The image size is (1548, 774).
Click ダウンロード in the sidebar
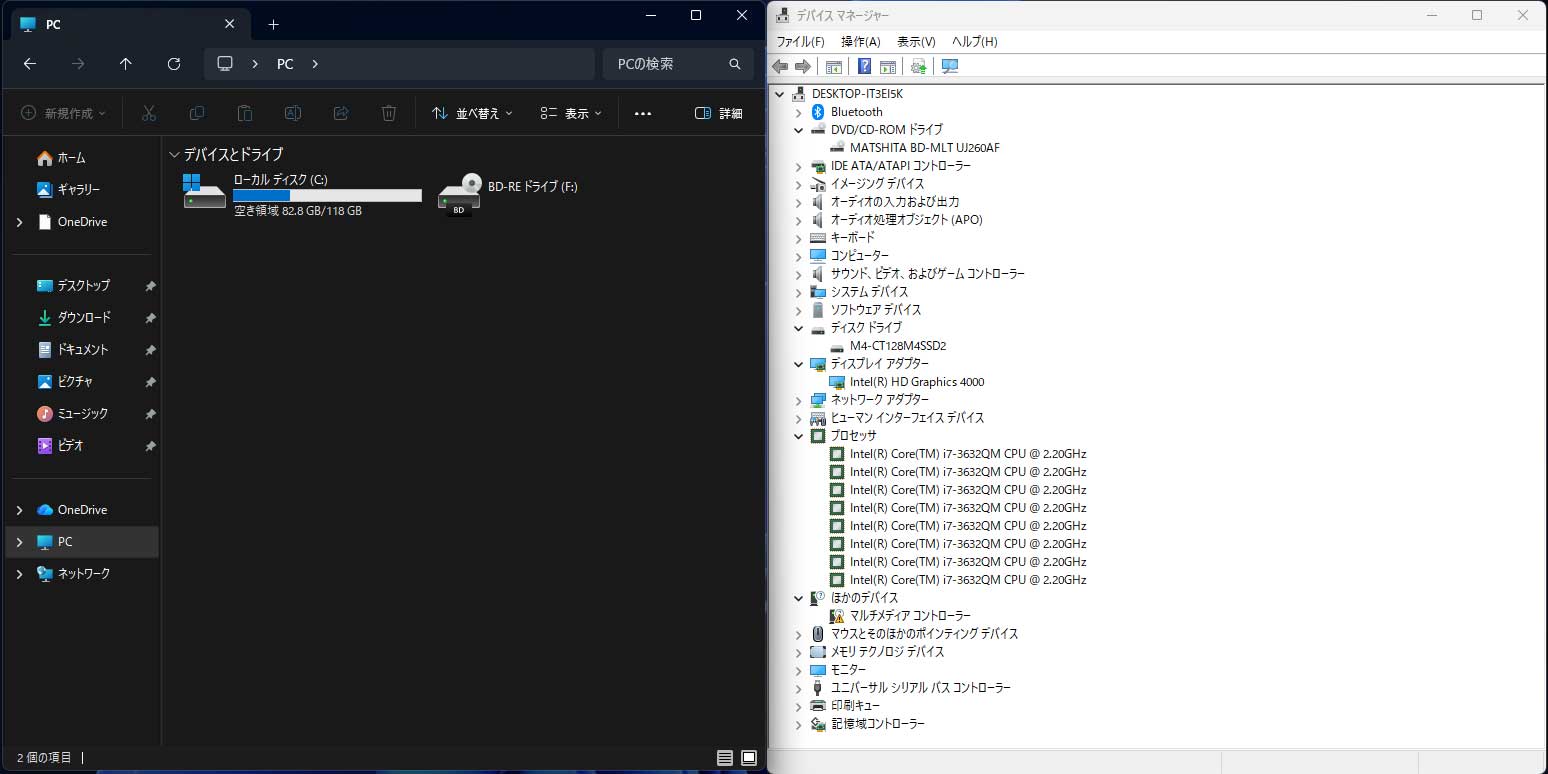point(84,318)
